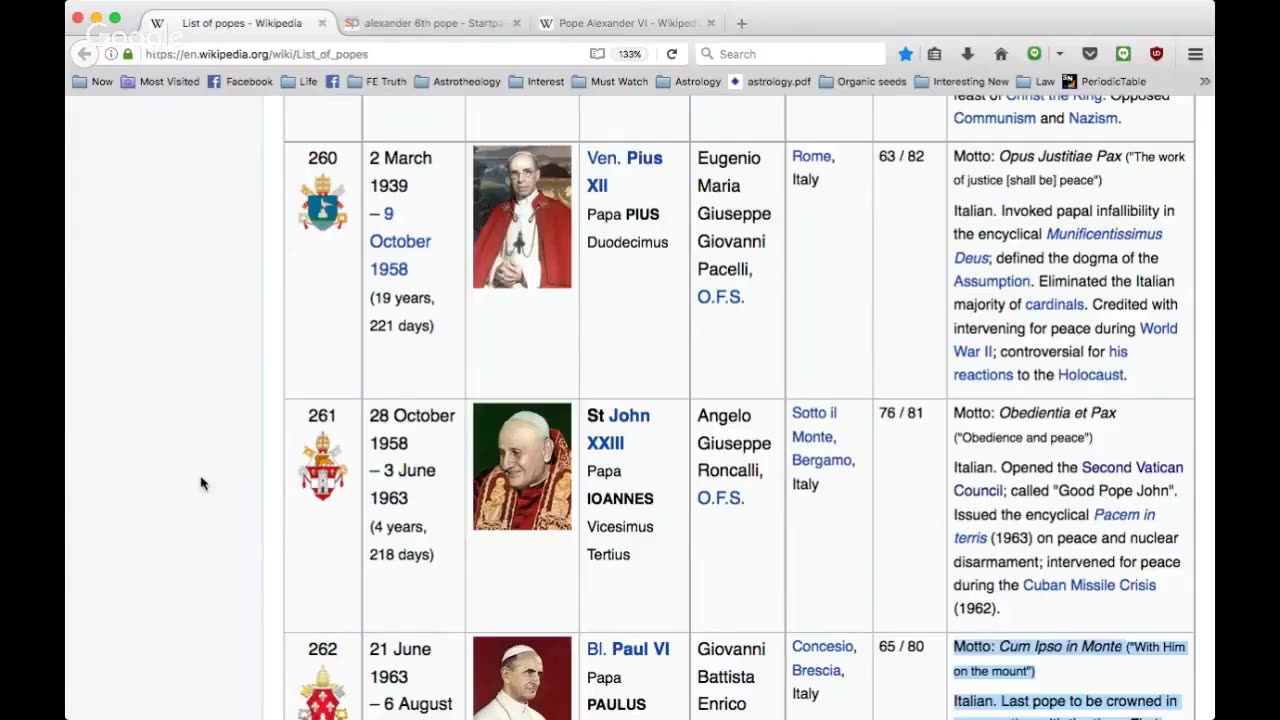Open Paul VI portrait thumbnail

[x=522, y=678]
